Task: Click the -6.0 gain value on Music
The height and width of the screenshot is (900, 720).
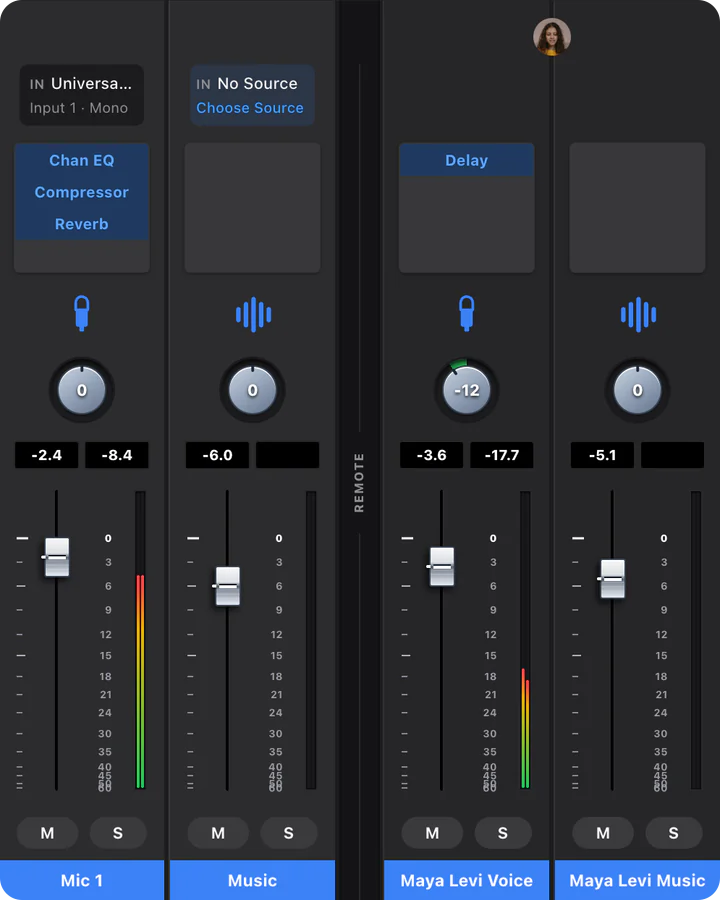Action: click(218, 455)
